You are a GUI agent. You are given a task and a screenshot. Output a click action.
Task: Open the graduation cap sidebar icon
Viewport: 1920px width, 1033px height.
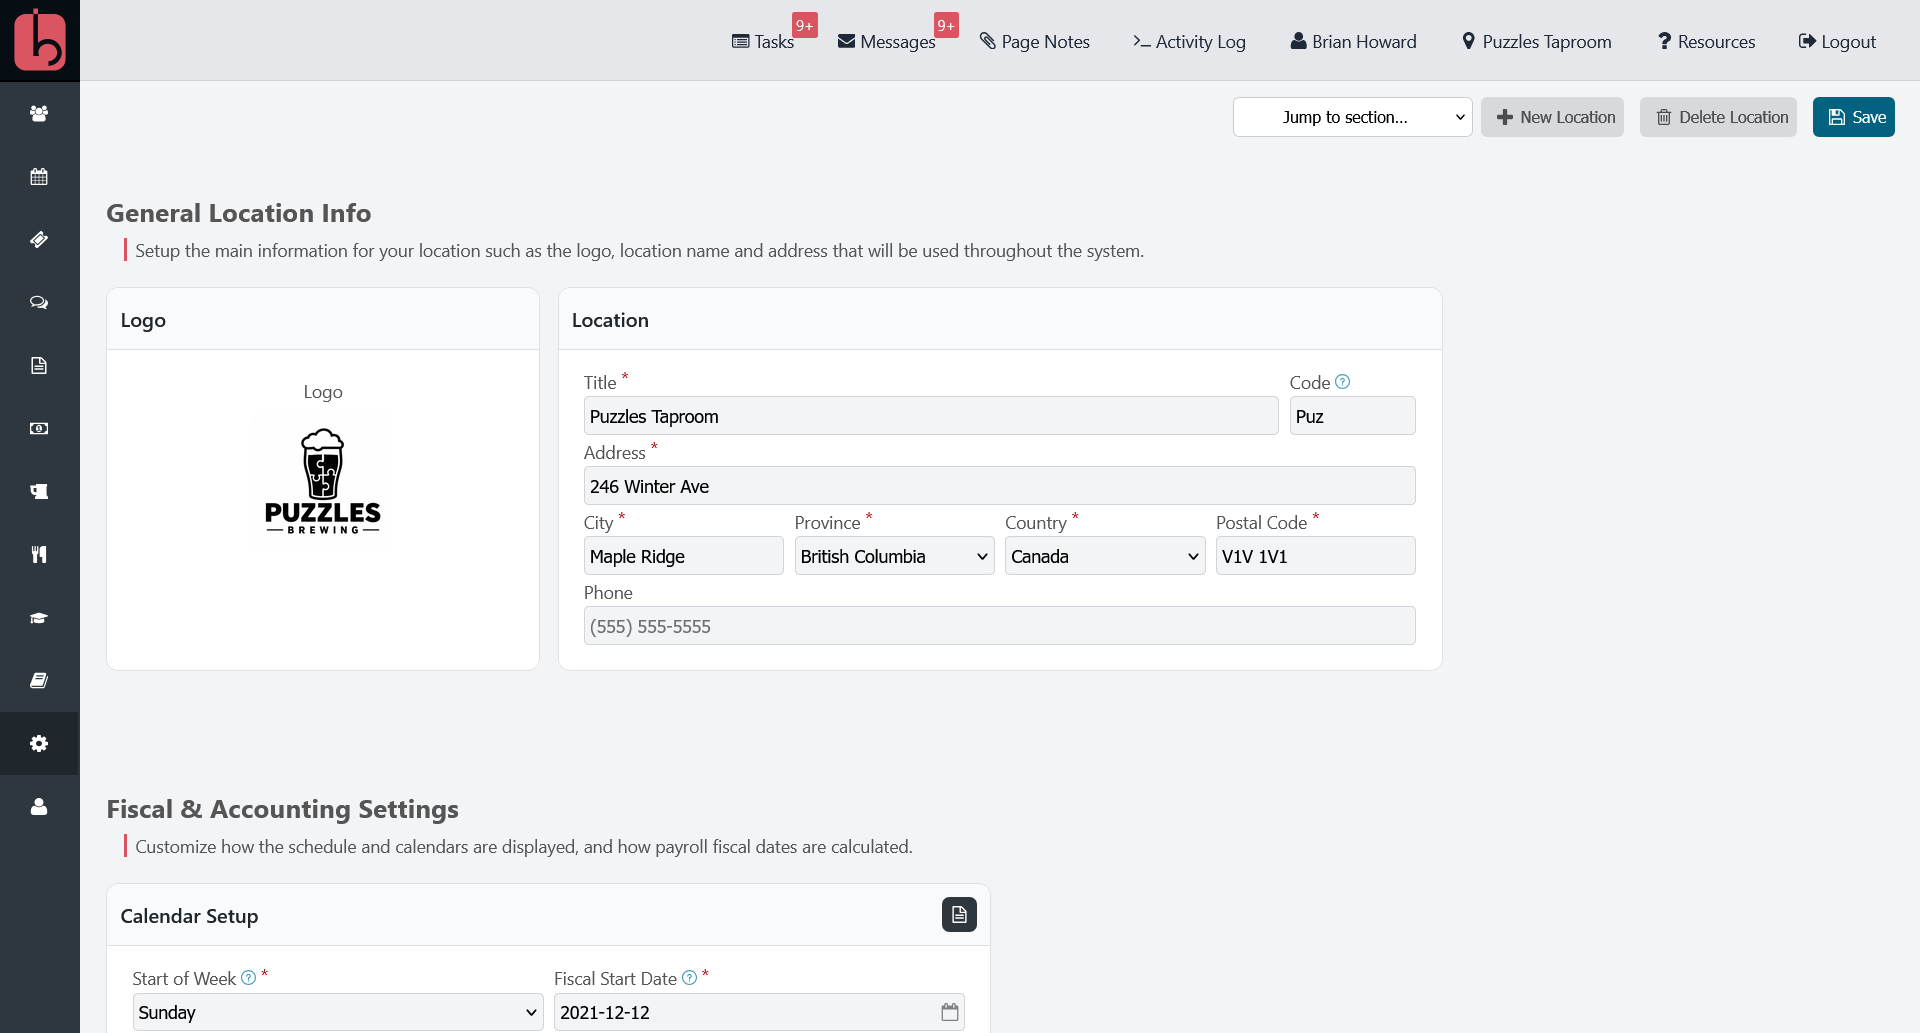(39, 617)
